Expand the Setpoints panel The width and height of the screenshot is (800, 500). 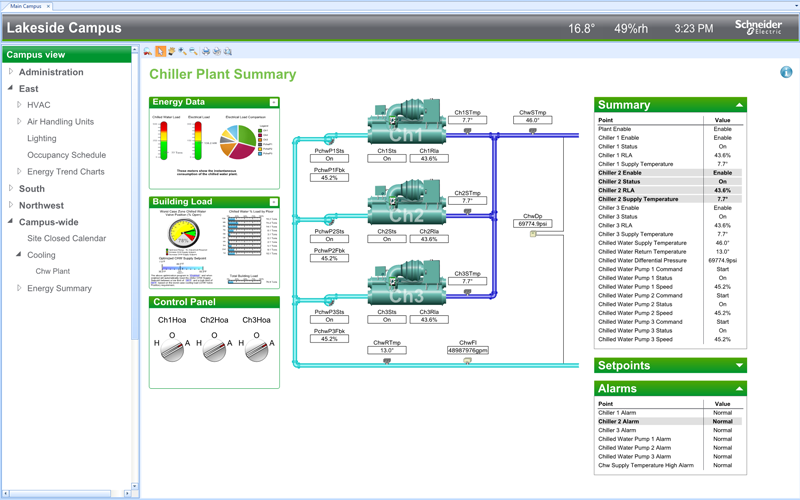tap(739, 365)
